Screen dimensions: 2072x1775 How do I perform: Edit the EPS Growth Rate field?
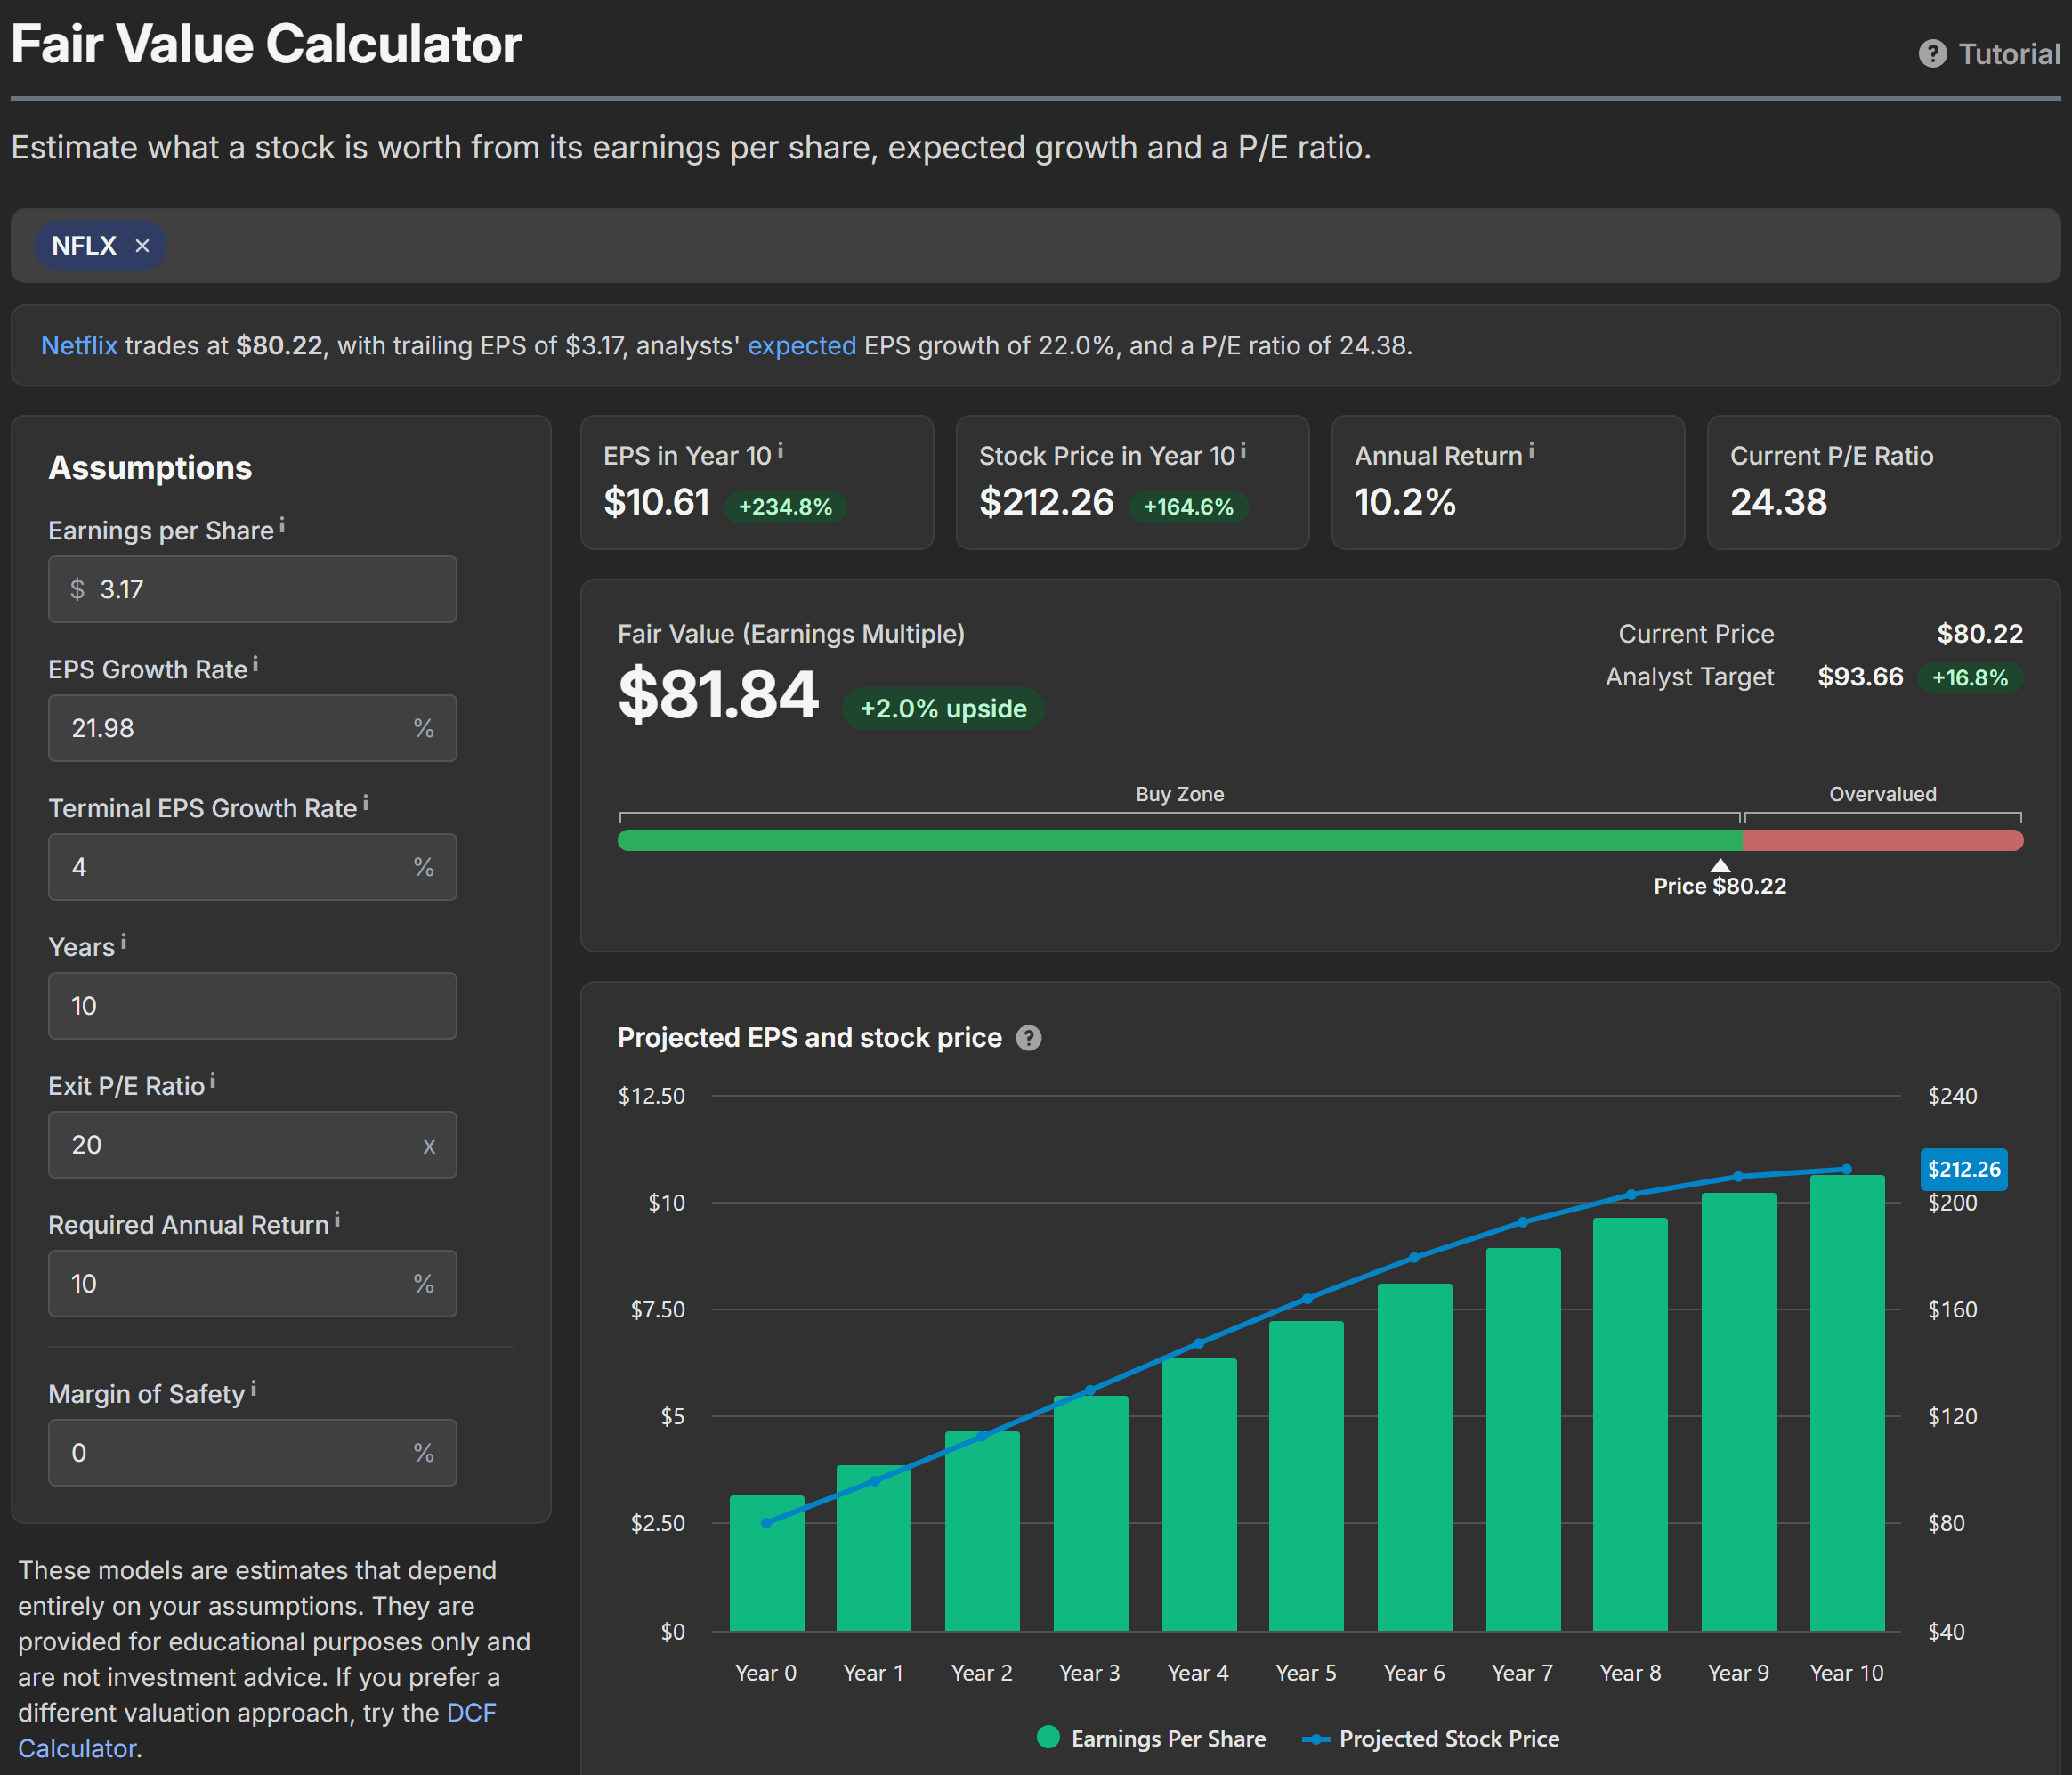(x=253, y=728)
